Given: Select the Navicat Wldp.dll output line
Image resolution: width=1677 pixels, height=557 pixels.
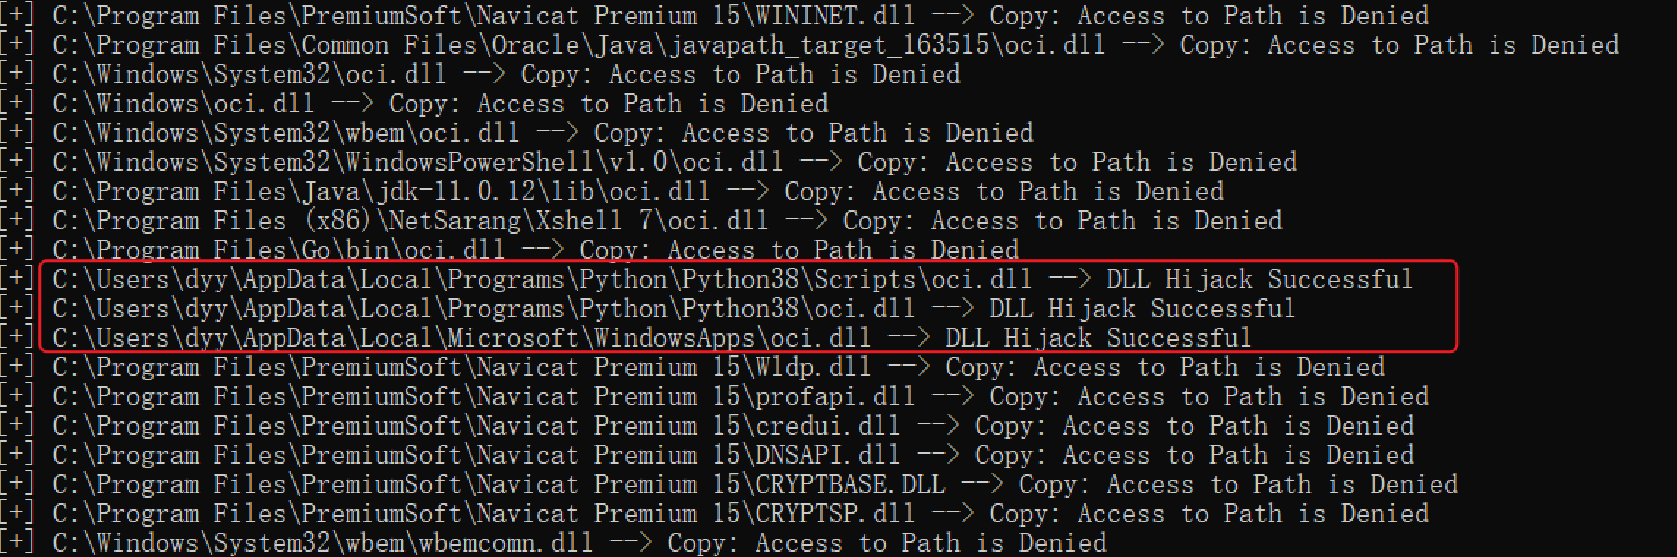Looking at the screenshot, I should [693, 367].
